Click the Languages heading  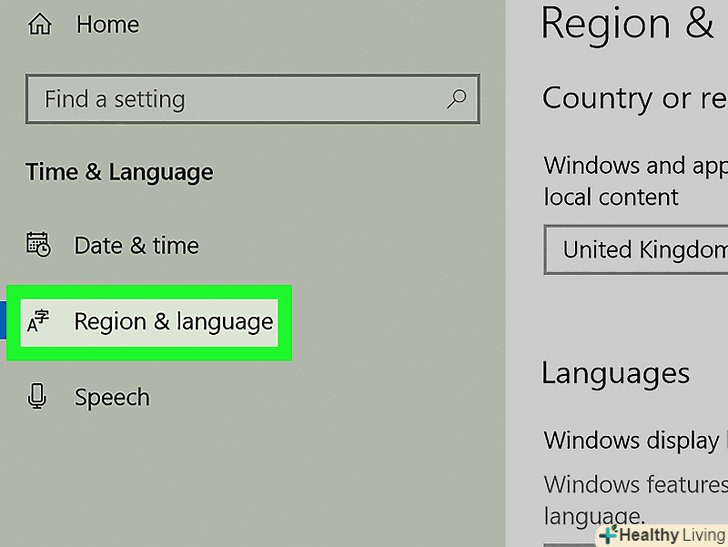click(x=616, y=374)
